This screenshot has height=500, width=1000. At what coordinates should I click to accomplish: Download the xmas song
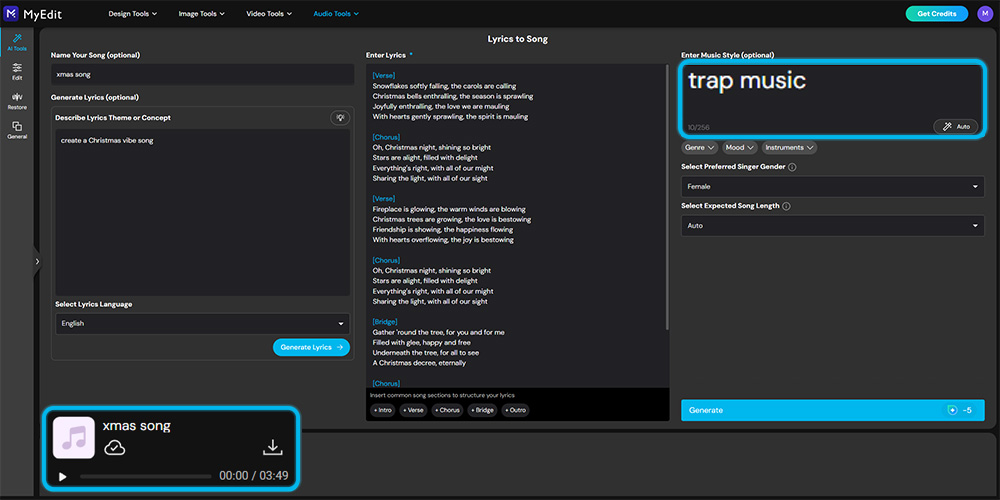point(273,448)
